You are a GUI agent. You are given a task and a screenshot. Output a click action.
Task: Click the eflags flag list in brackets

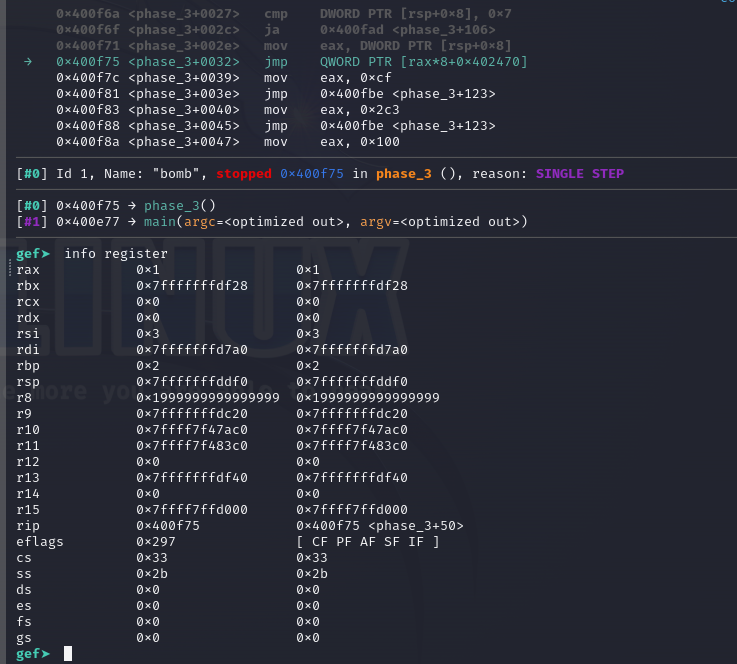coord(368,541)
